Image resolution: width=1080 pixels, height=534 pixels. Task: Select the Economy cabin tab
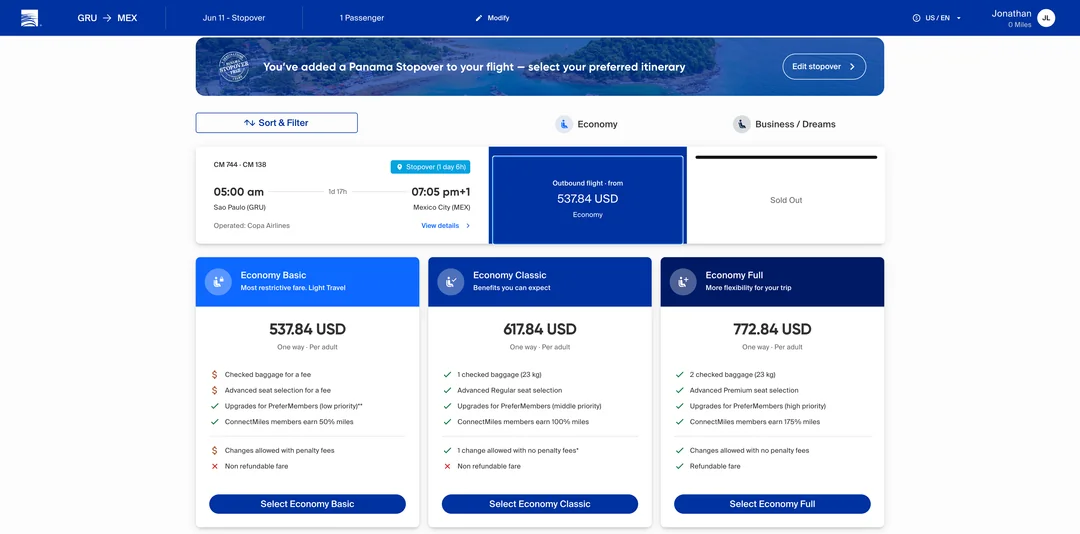coord(587,124)
